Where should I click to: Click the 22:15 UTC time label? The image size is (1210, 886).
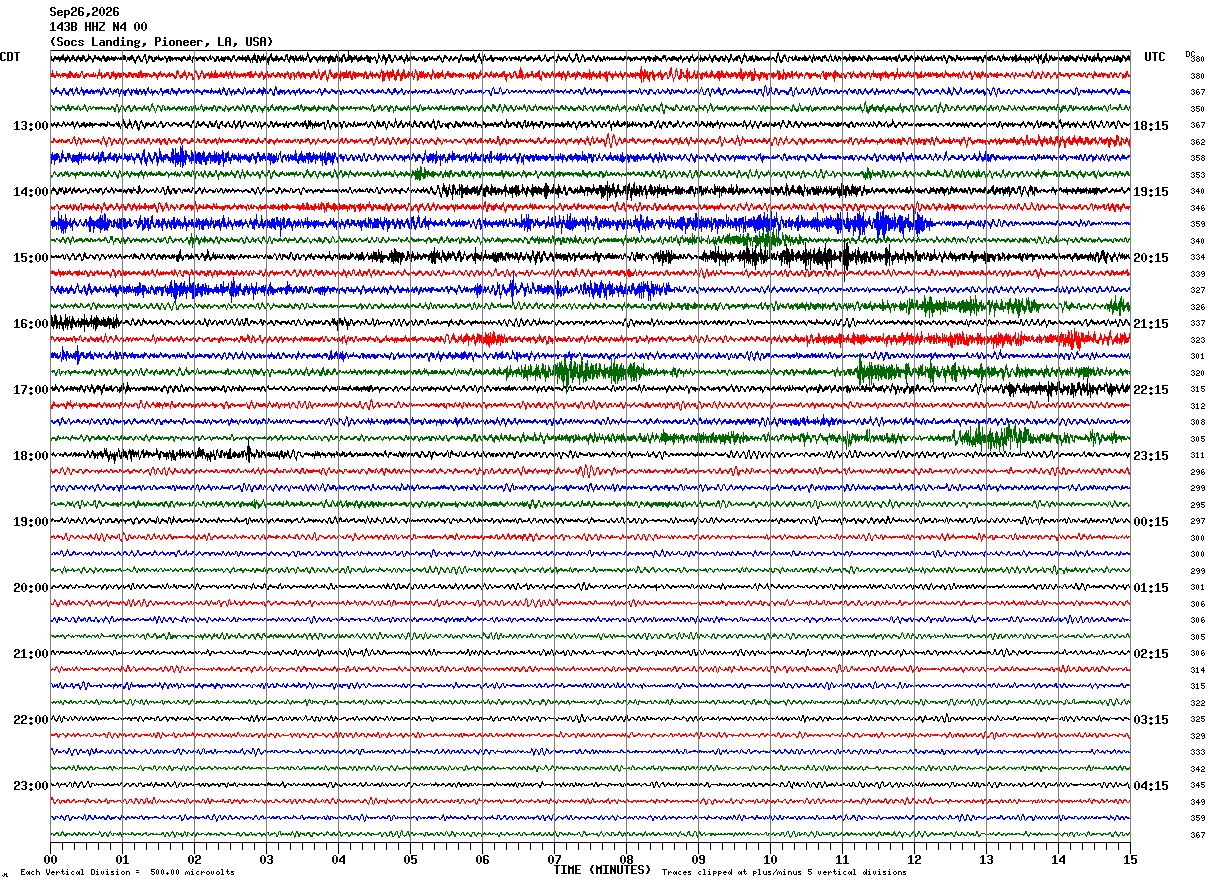click(1151, 390)
